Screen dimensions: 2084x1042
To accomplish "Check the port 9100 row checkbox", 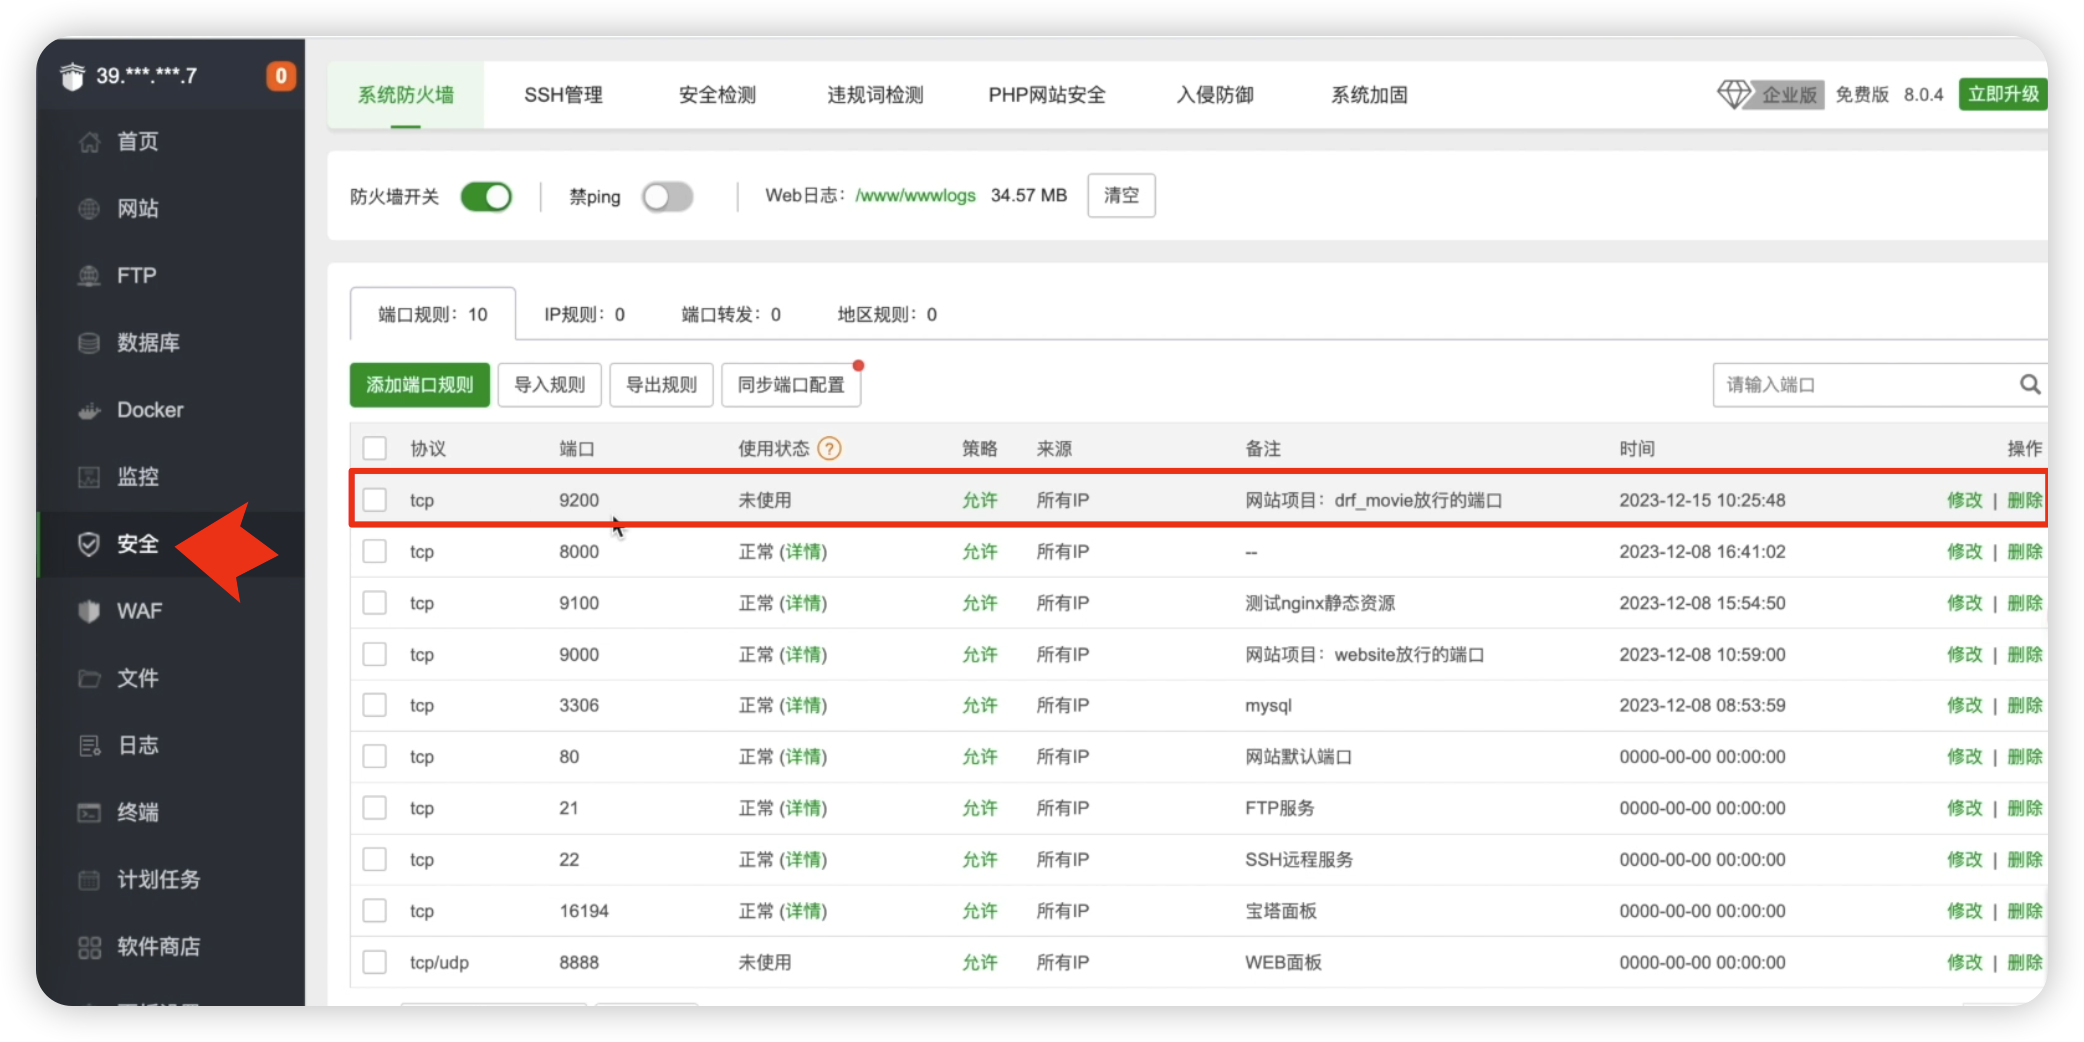I will tap(375, 603).
